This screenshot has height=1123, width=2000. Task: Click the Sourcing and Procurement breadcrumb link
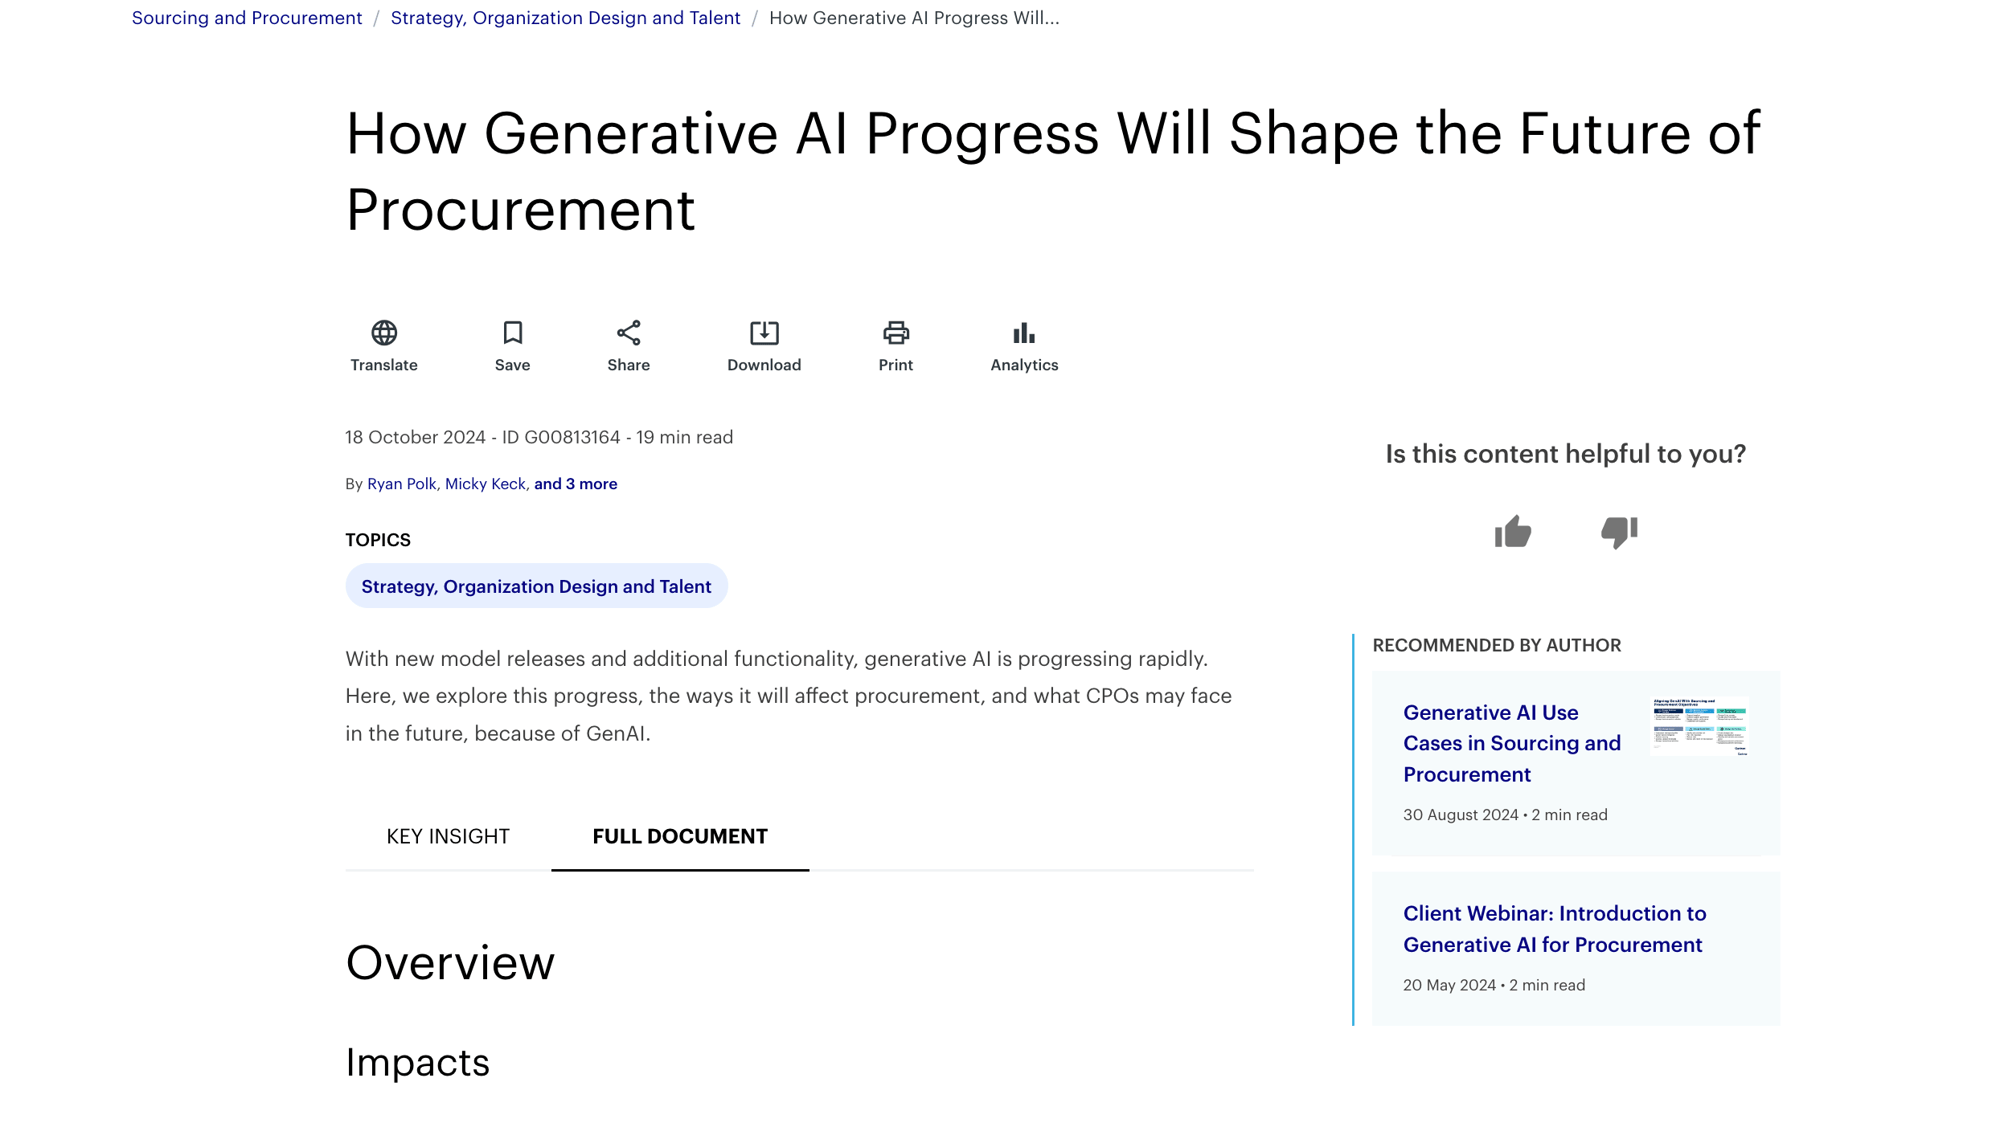pos(247,16)
